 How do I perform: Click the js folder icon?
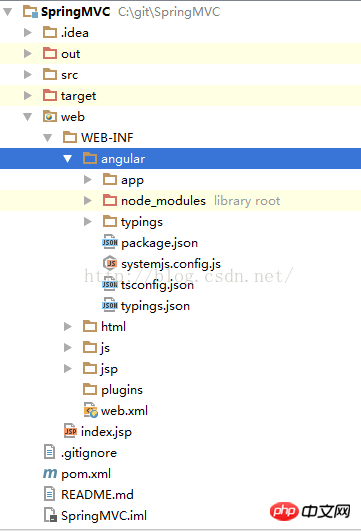(x=90, y=347)
